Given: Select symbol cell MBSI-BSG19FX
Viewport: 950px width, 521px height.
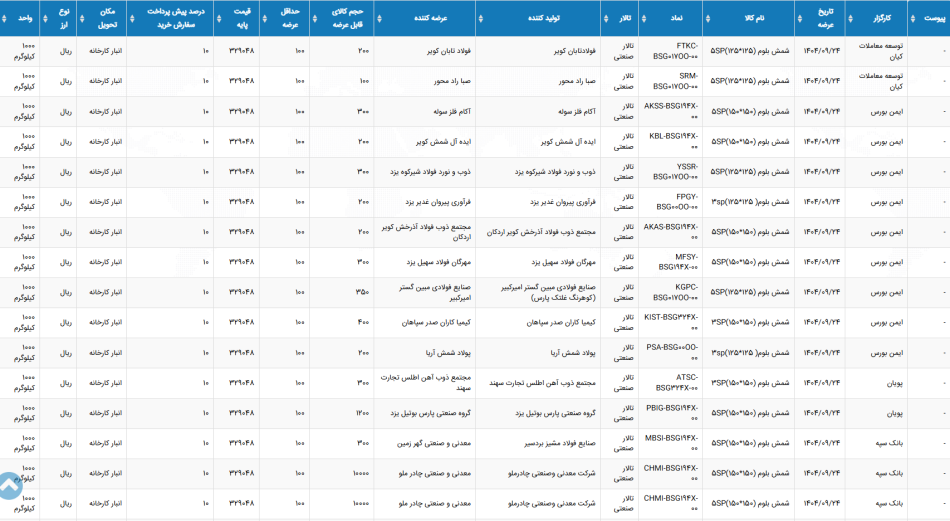Looking at the screenshot, I should [x=671, y=443].
